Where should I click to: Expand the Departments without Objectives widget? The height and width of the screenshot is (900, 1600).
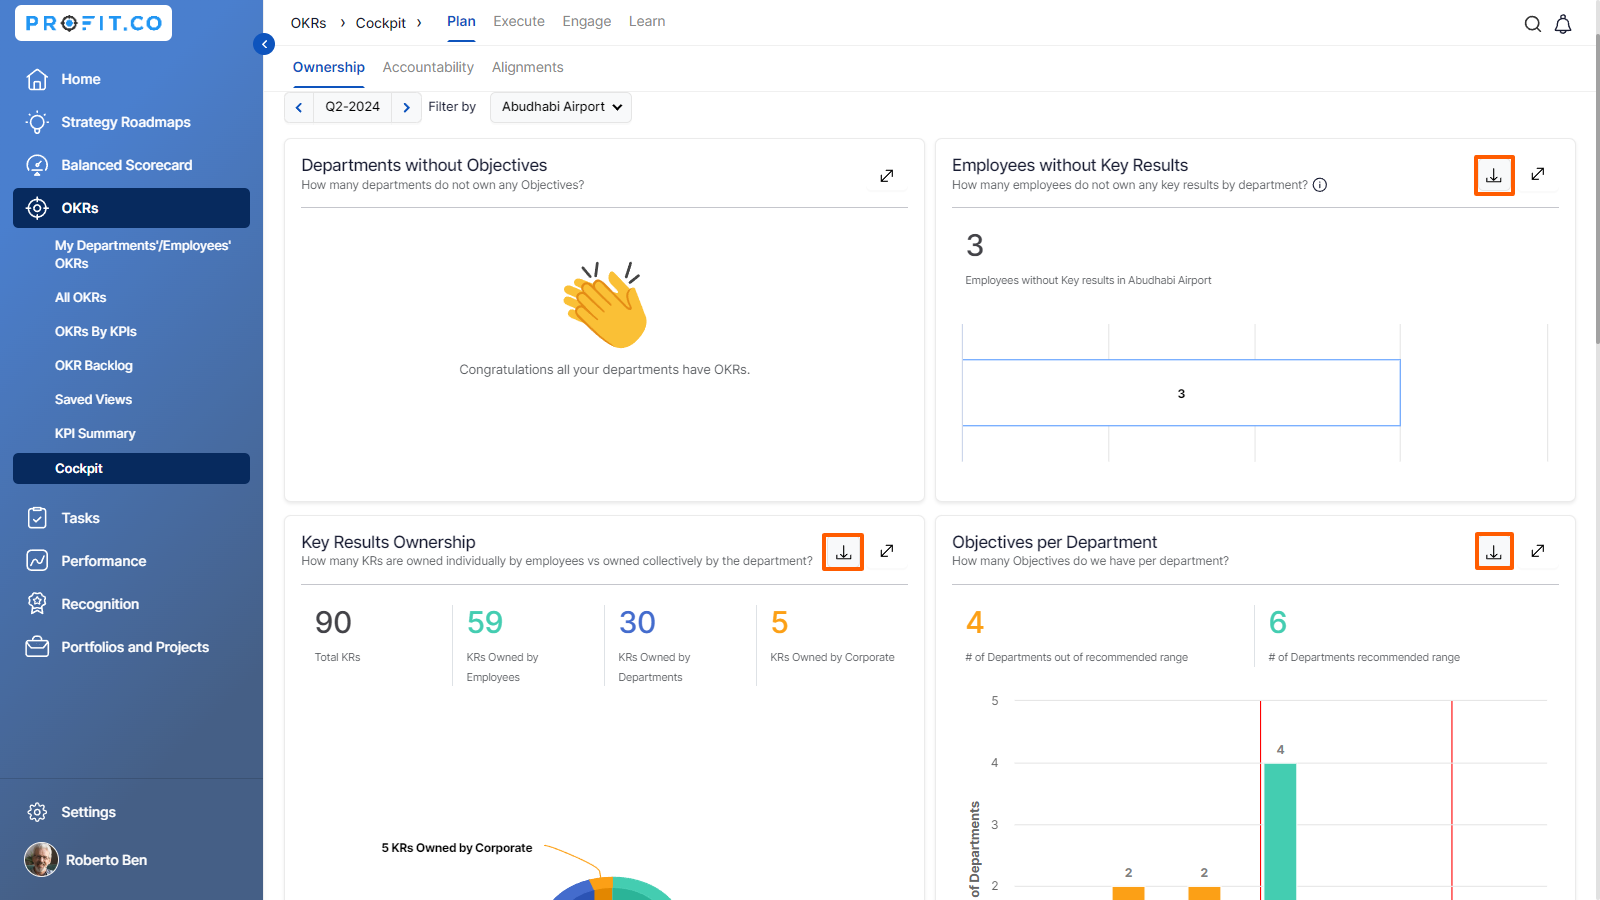pos(886,176)
